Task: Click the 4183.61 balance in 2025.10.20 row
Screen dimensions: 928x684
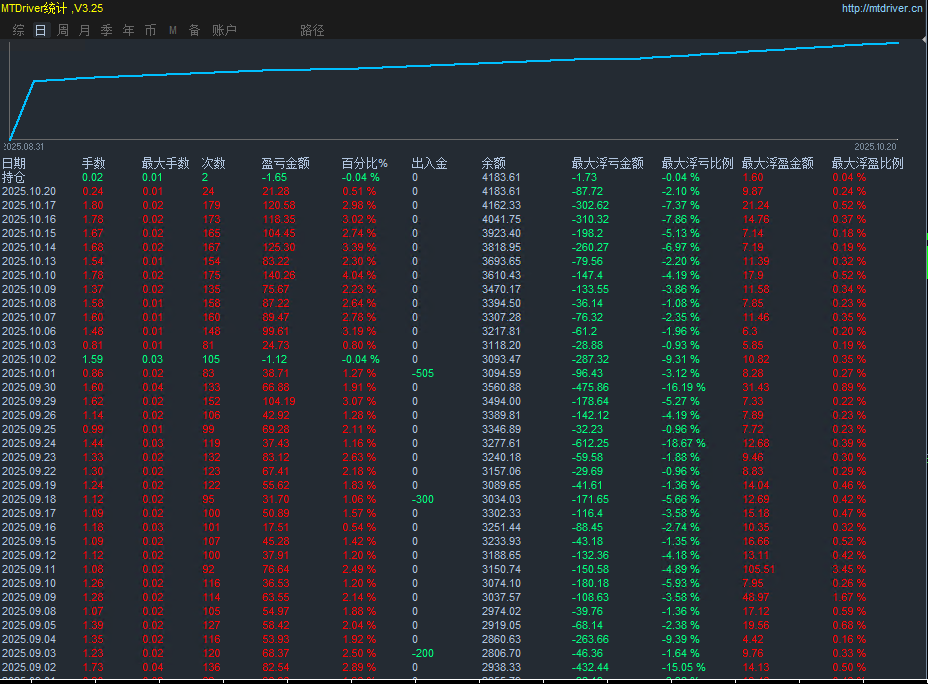Action: (501, 191)
